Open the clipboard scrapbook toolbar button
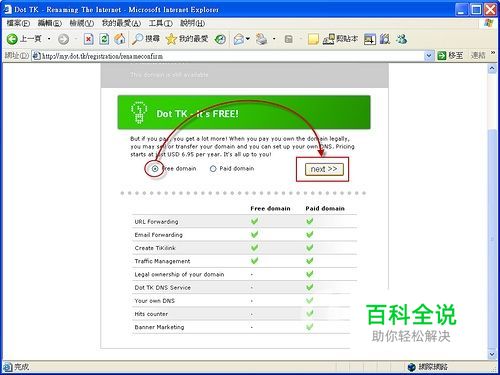This screenshot has width=500, height=375. click(340, 39)
